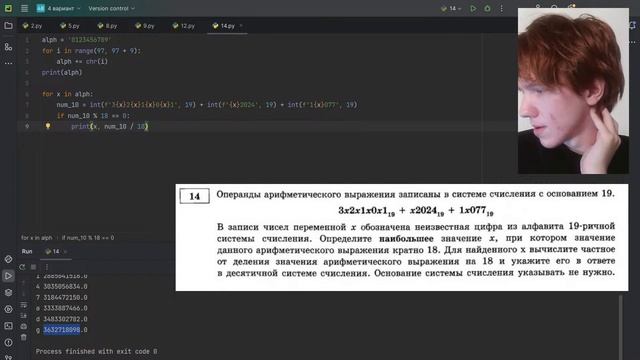Click the highlighted value in the 'g' output line
The height and width of the screenshot is (360, 640).
pos(62,329)
